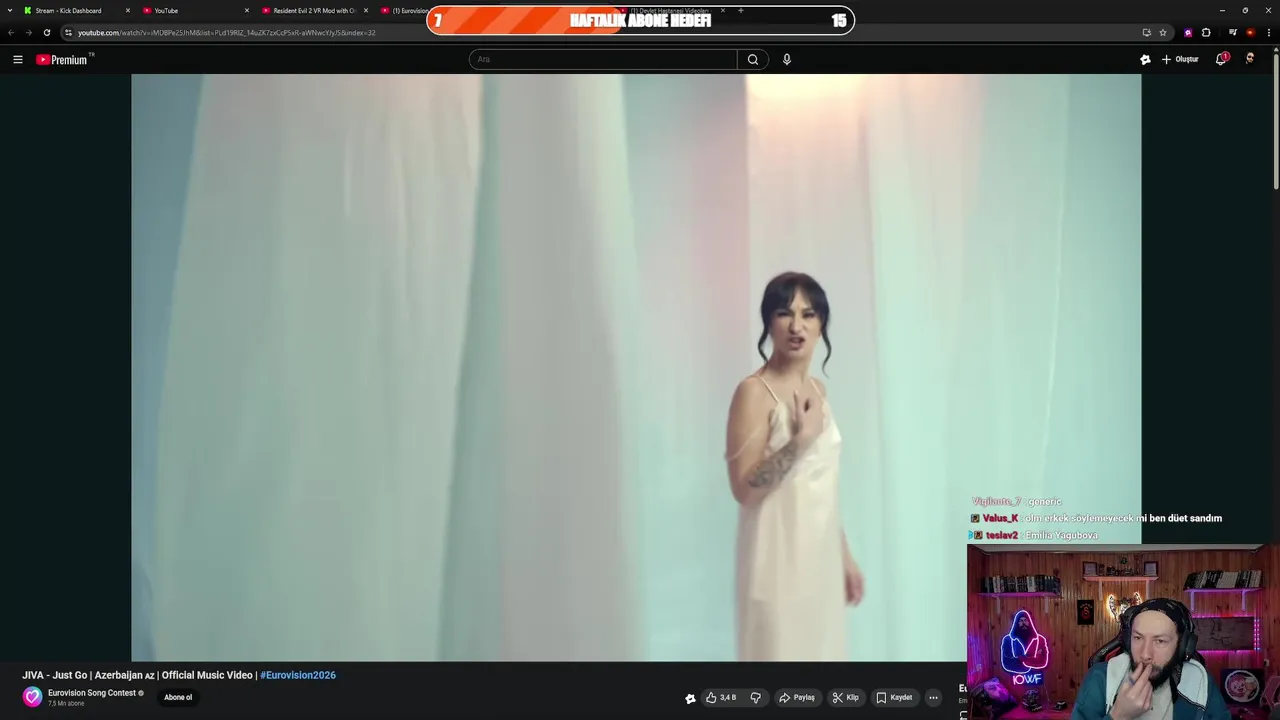
Task: Click the search magnifier button
Action: [753, 60]
